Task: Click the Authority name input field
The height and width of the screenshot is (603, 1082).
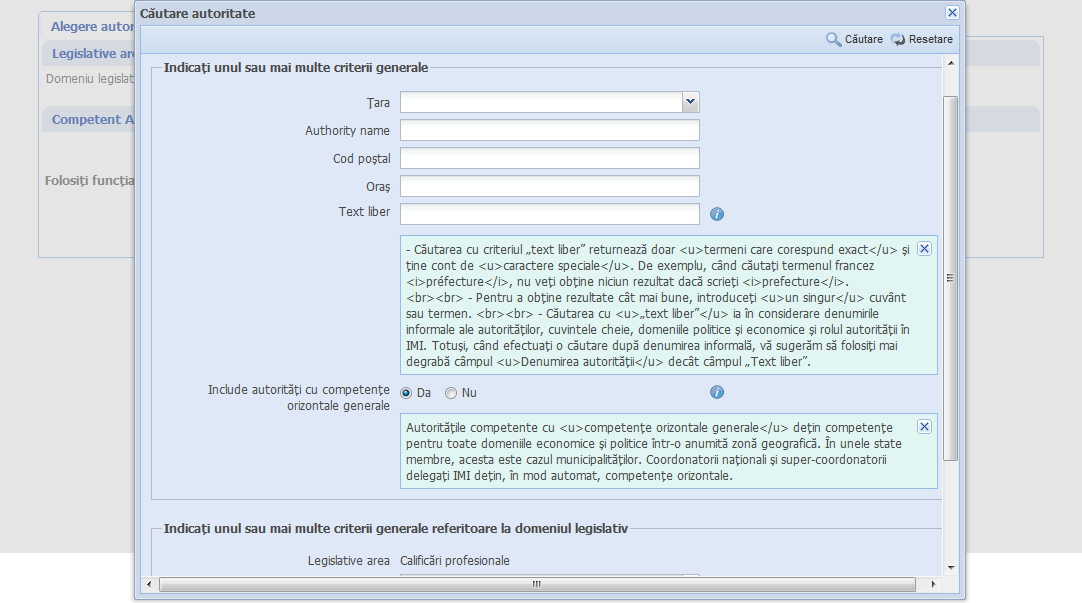Action: click(549, 130)
